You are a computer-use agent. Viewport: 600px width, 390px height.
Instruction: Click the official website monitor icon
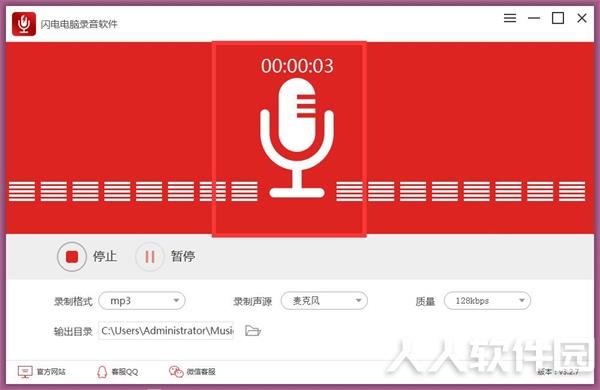(25, 372)
